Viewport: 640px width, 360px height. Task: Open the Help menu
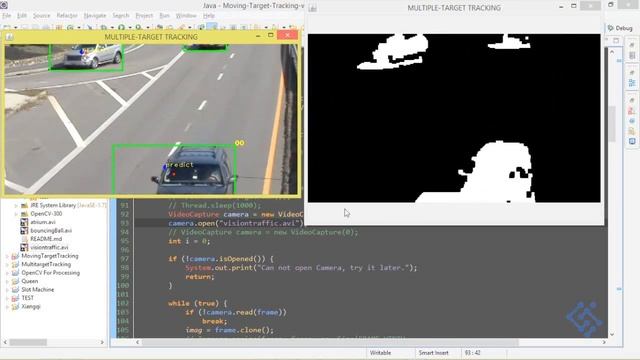point(209,16)
